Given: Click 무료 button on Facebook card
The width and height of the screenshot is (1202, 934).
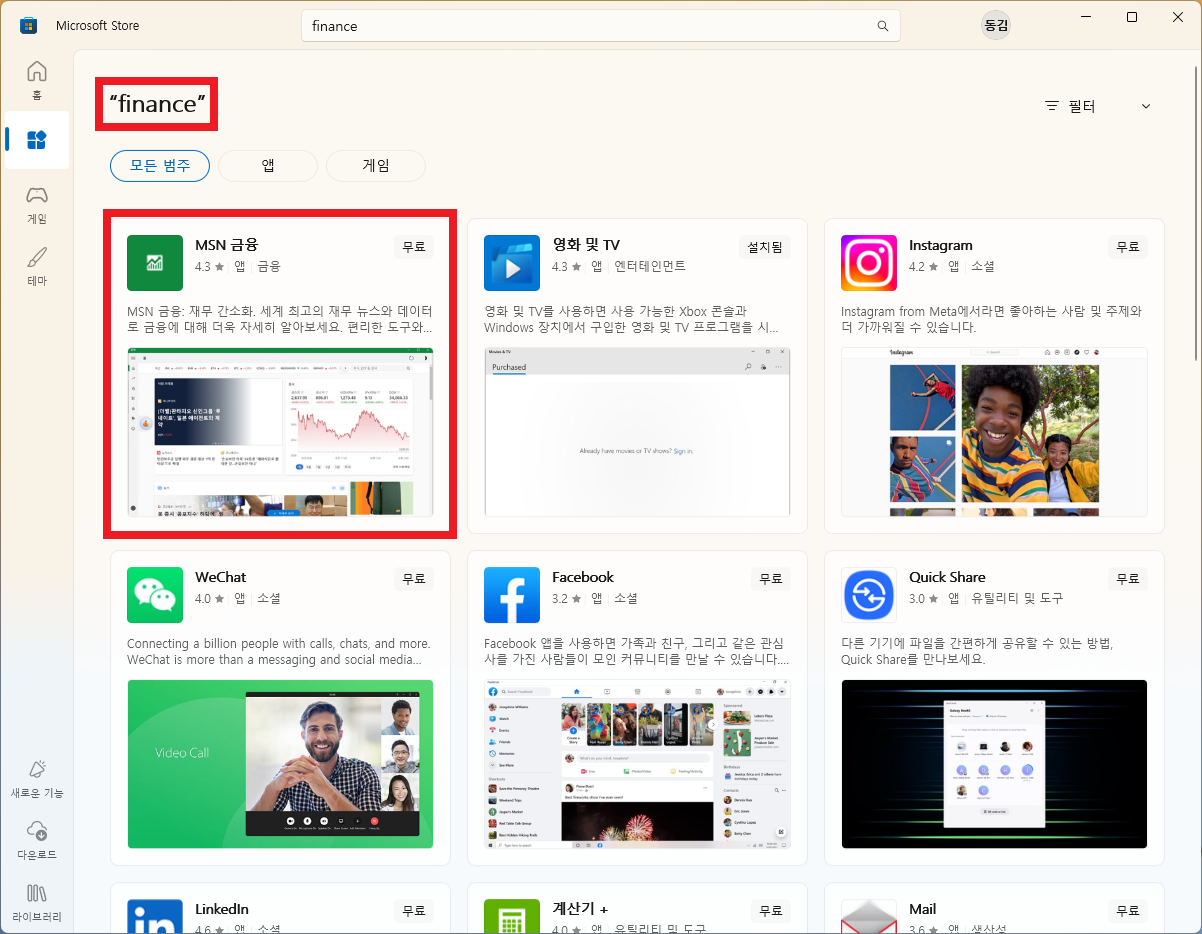Looking at the screenshot, I should 771,578.
